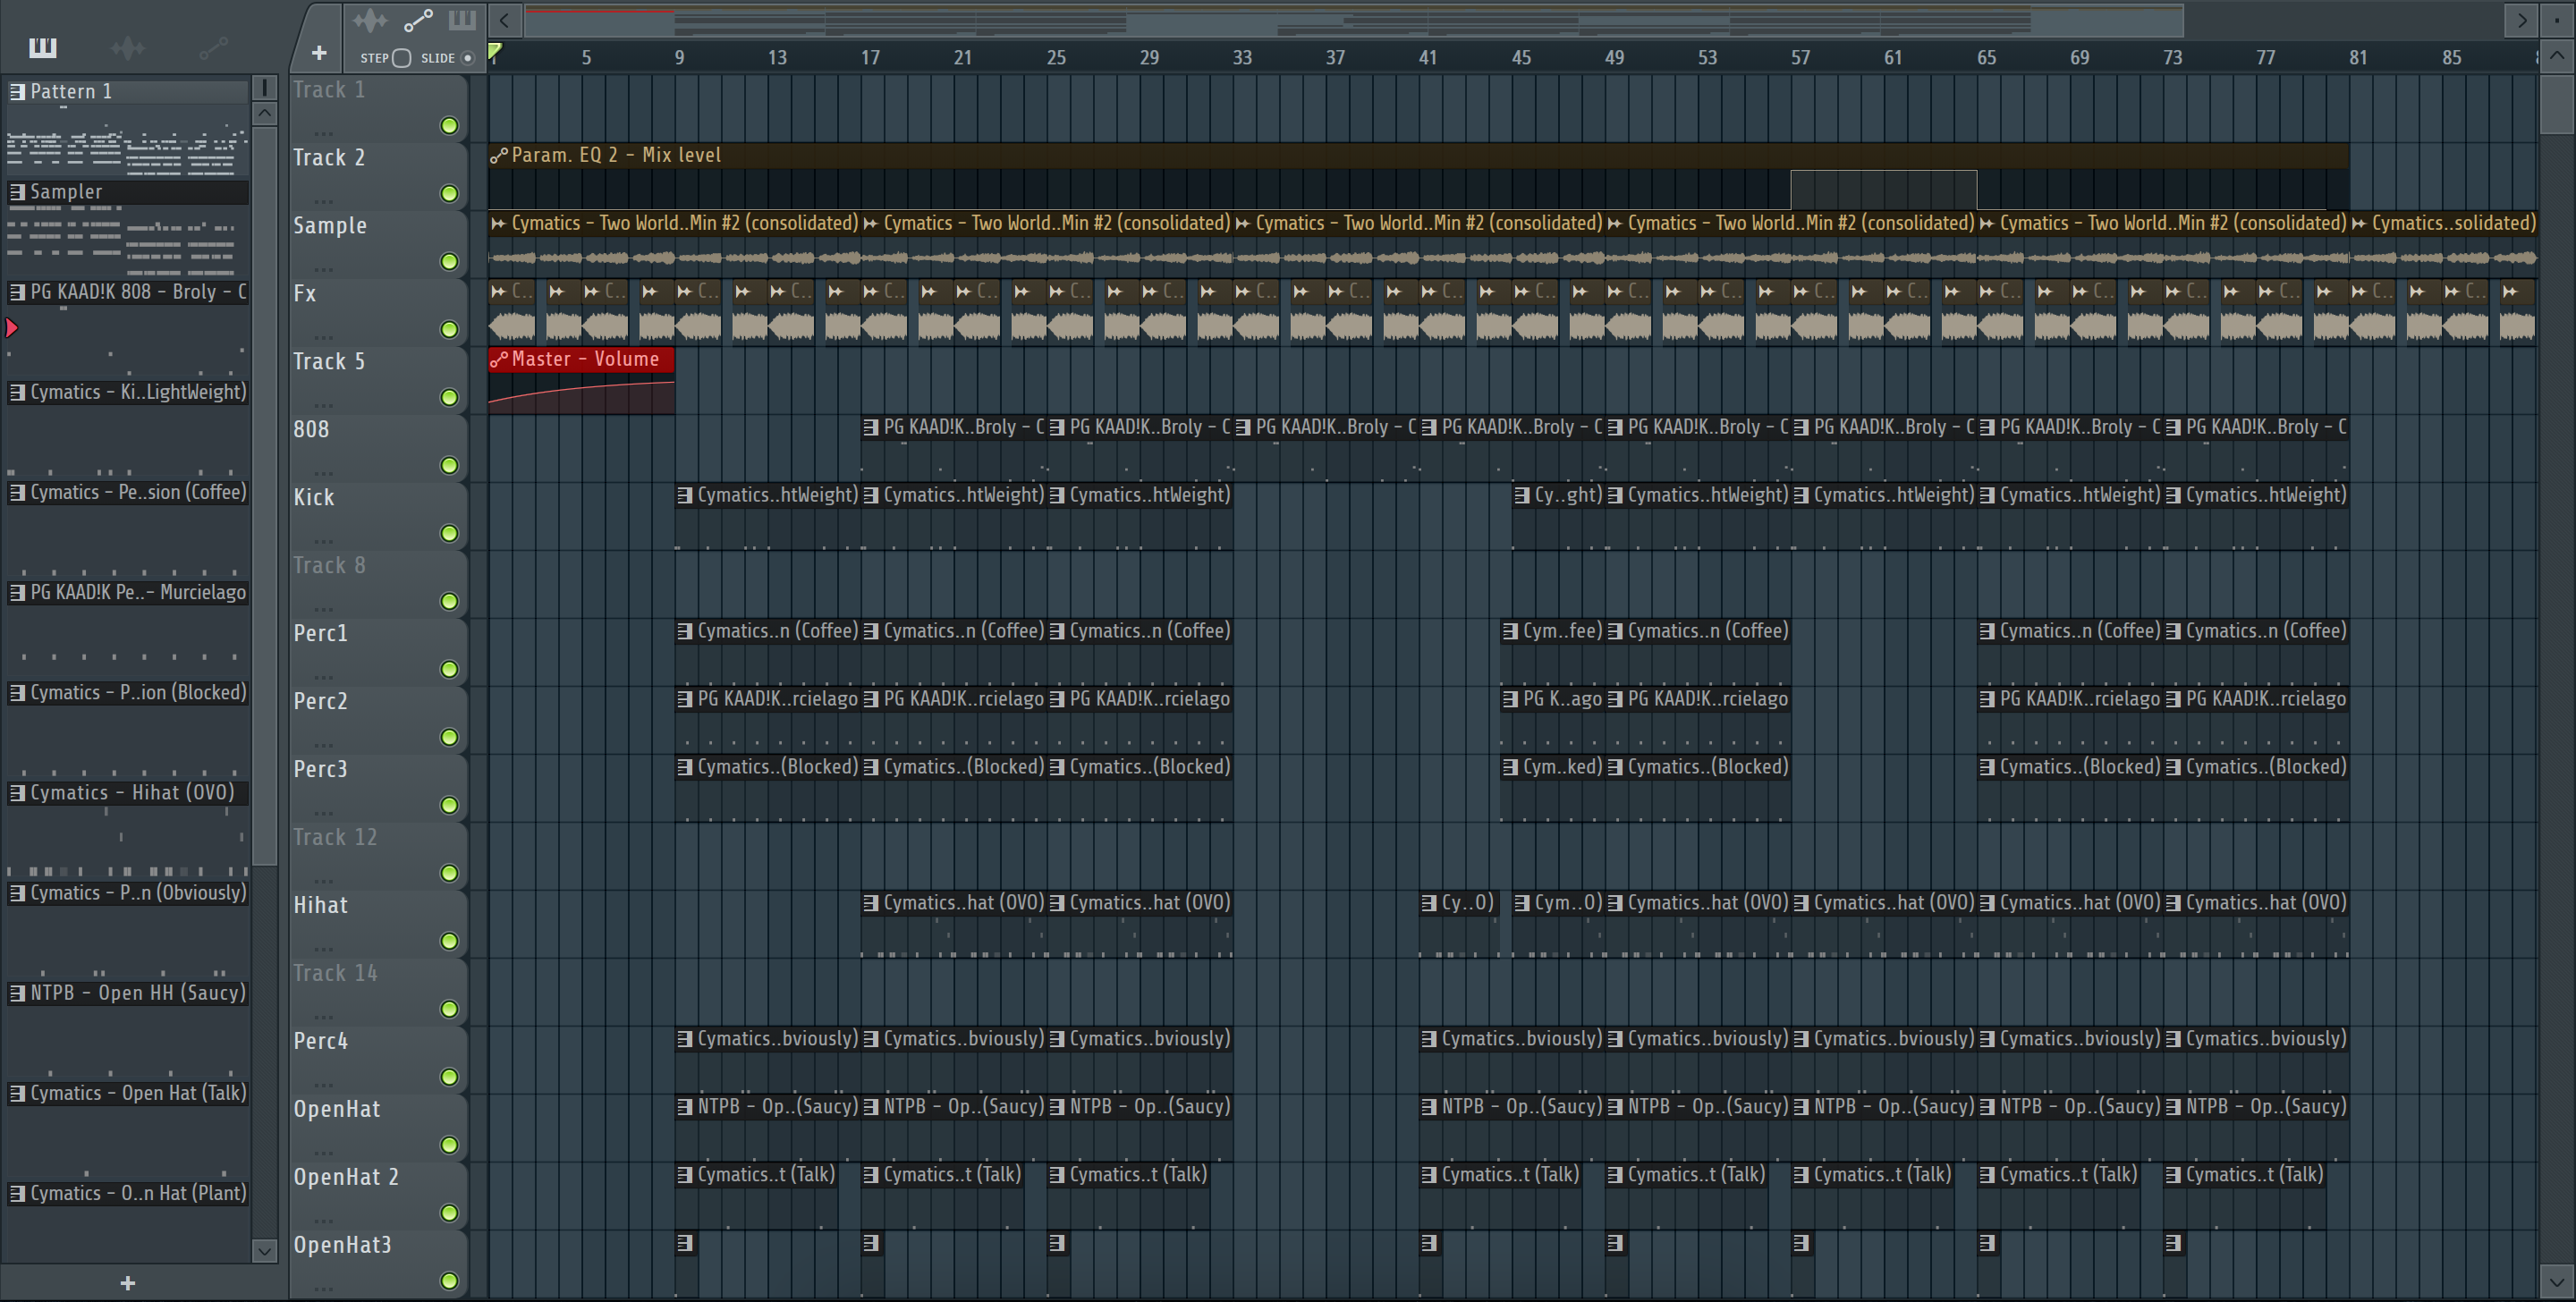Image resolution: width=2576 pixels, height=1302 pixels.
Task: Click the playlist vertical scroll up arrow
Action: click(x=2557, y=56)
